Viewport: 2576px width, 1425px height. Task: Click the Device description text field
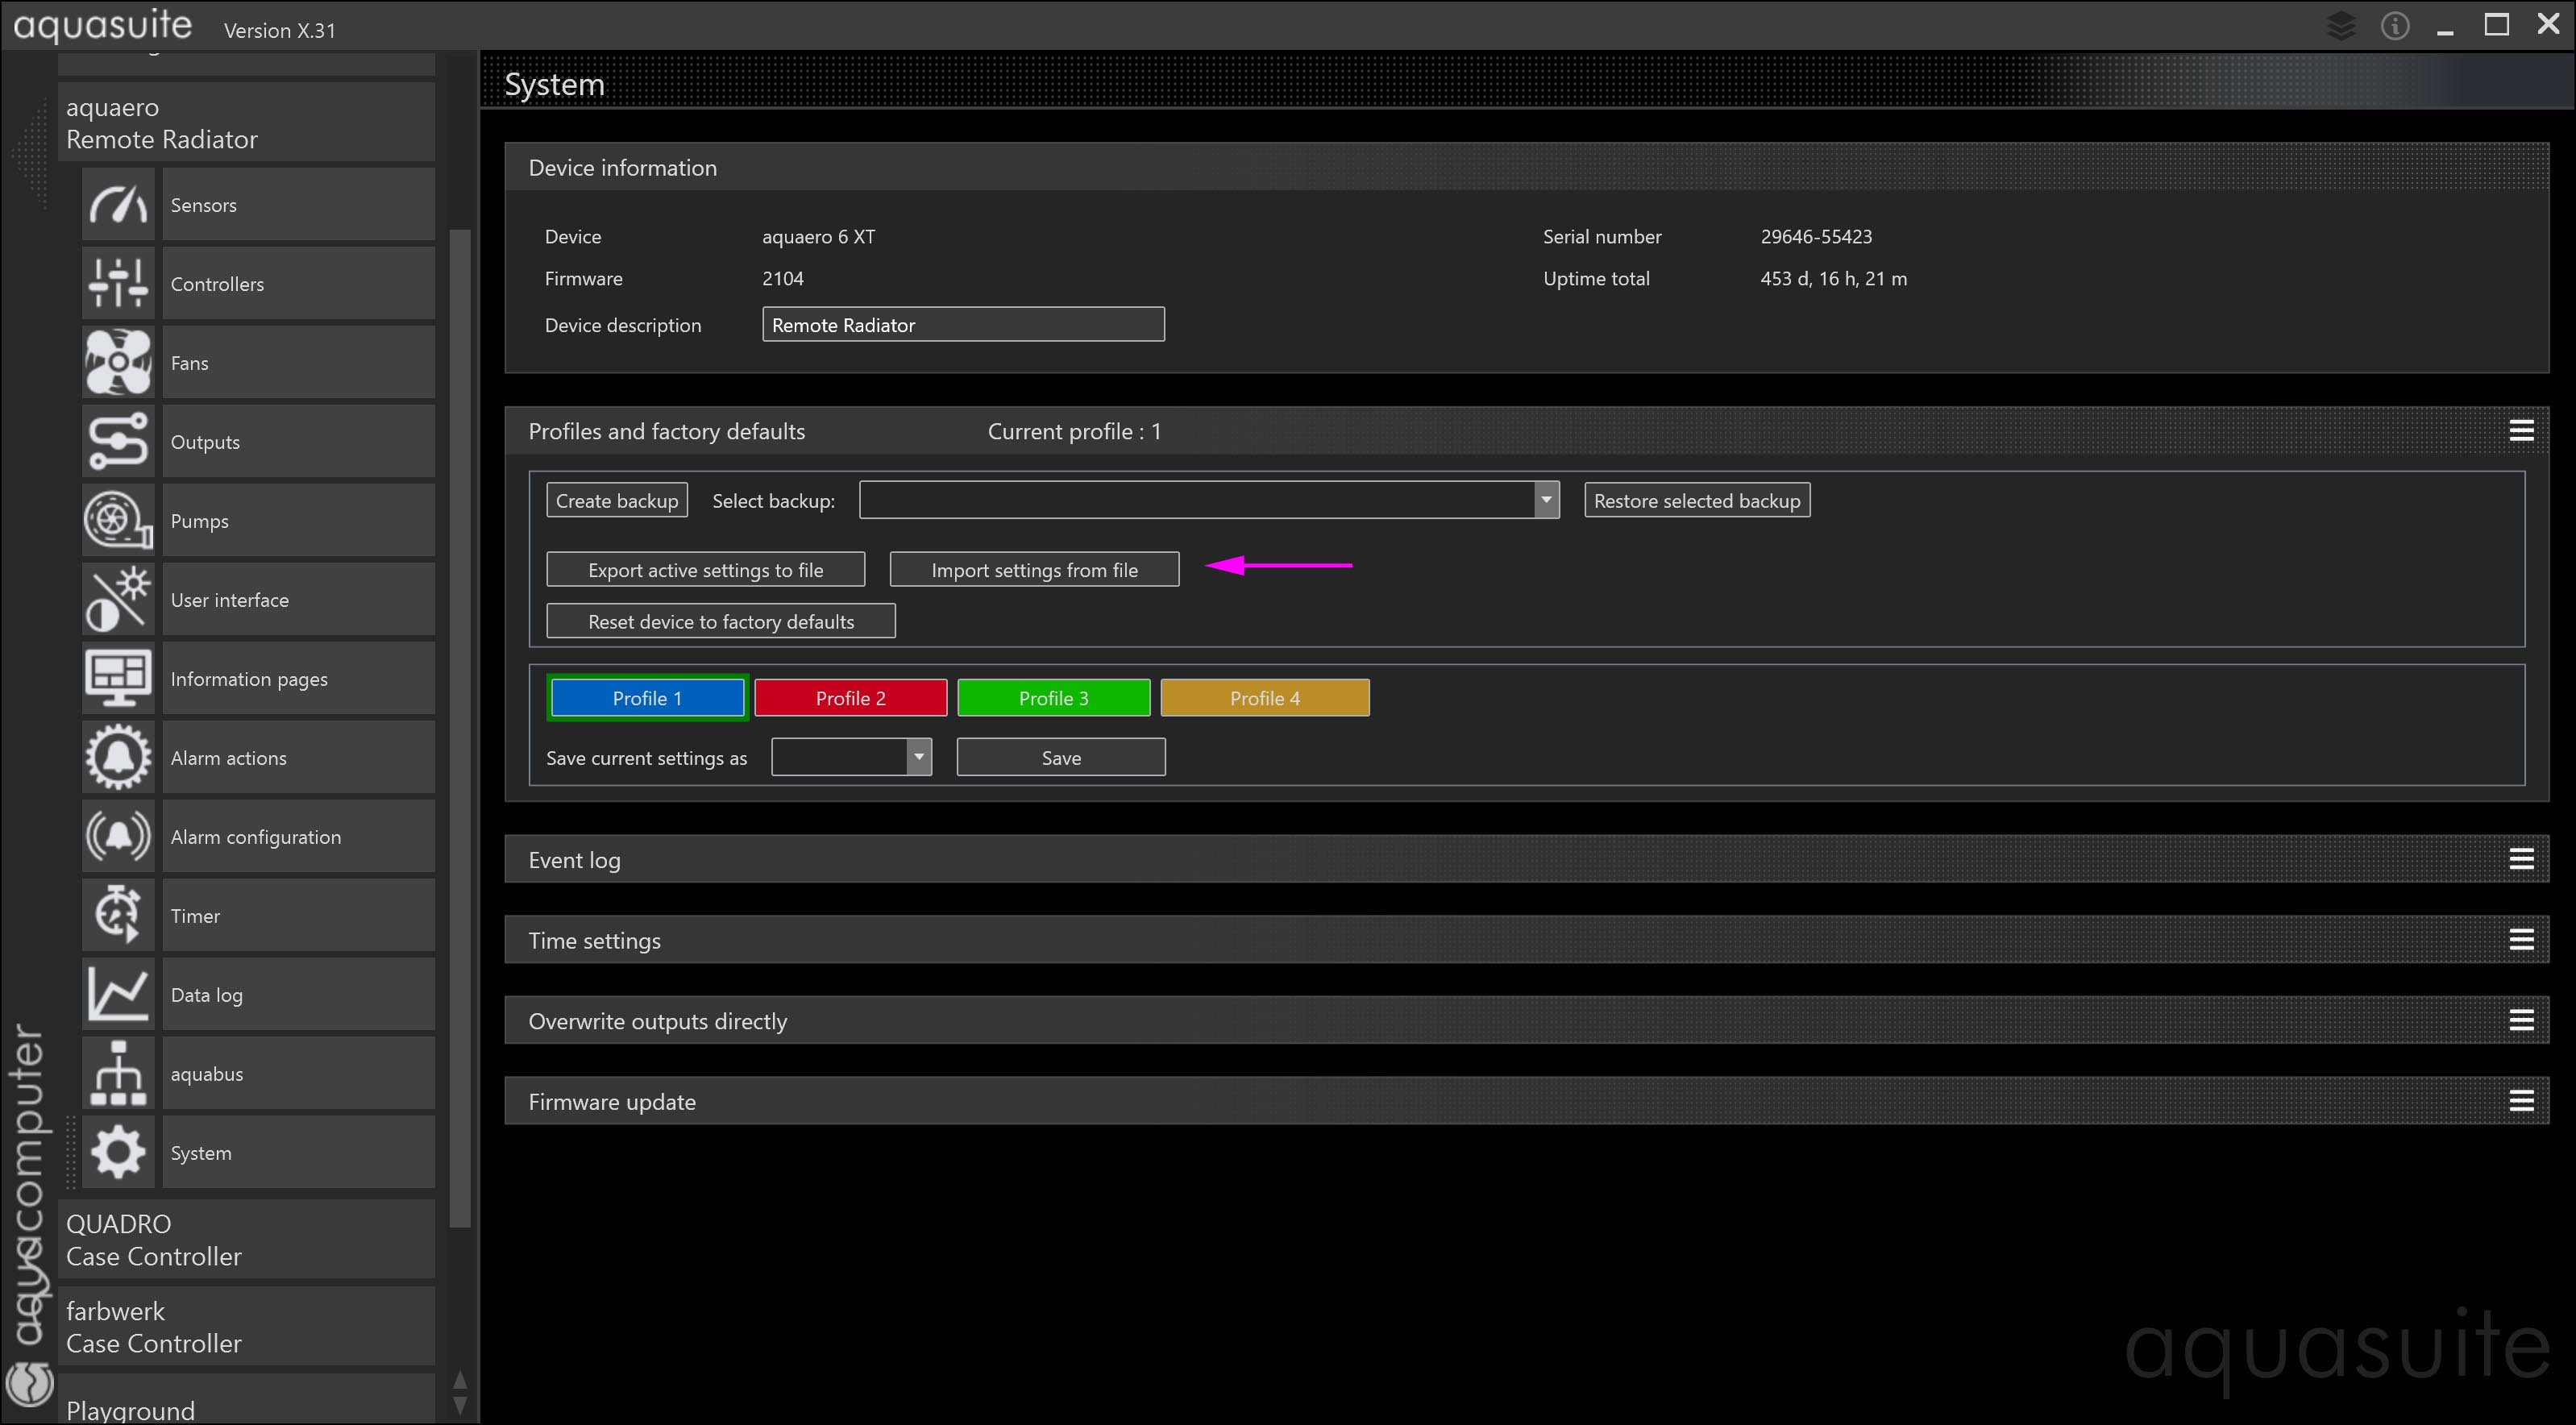(962, 325)
